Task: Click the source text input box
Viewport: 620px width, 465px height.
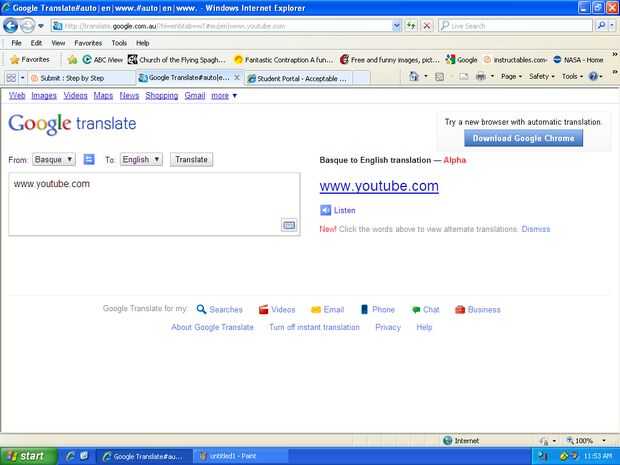Action: (x=154, y=204)
